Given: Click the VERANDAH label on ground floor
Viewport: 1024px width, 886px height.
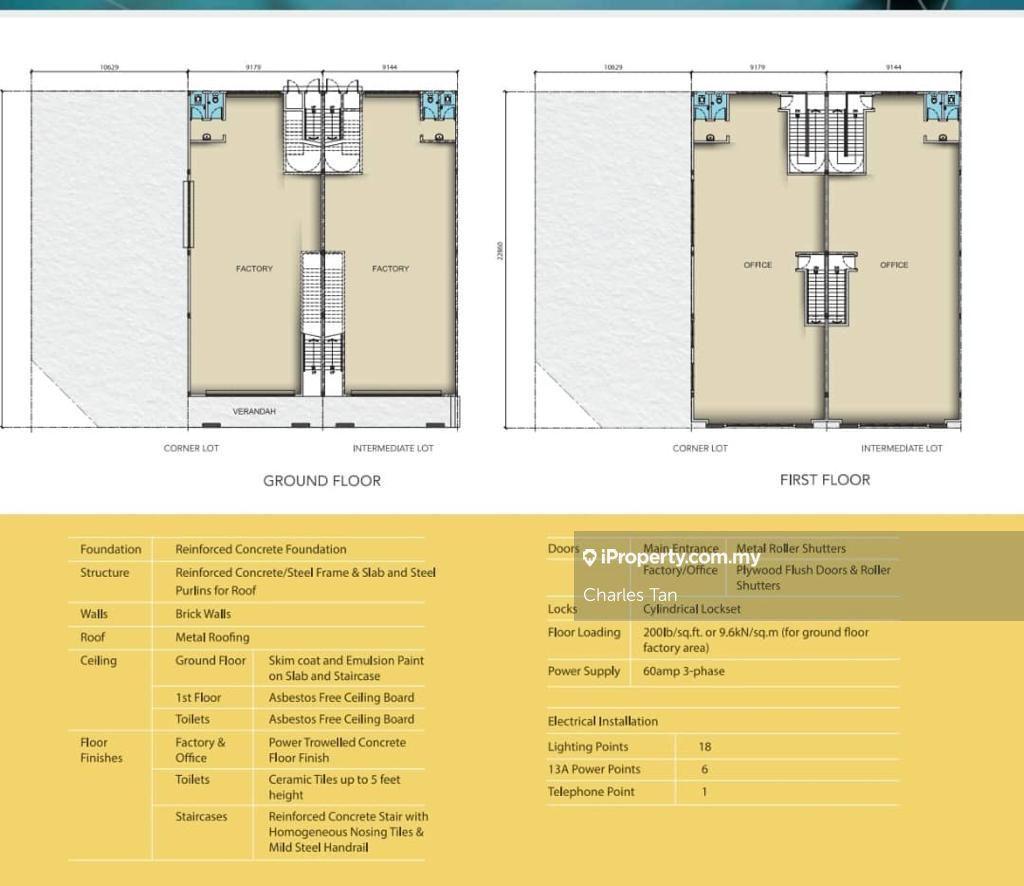Looking at the screenshot, I should pos(254,411).
